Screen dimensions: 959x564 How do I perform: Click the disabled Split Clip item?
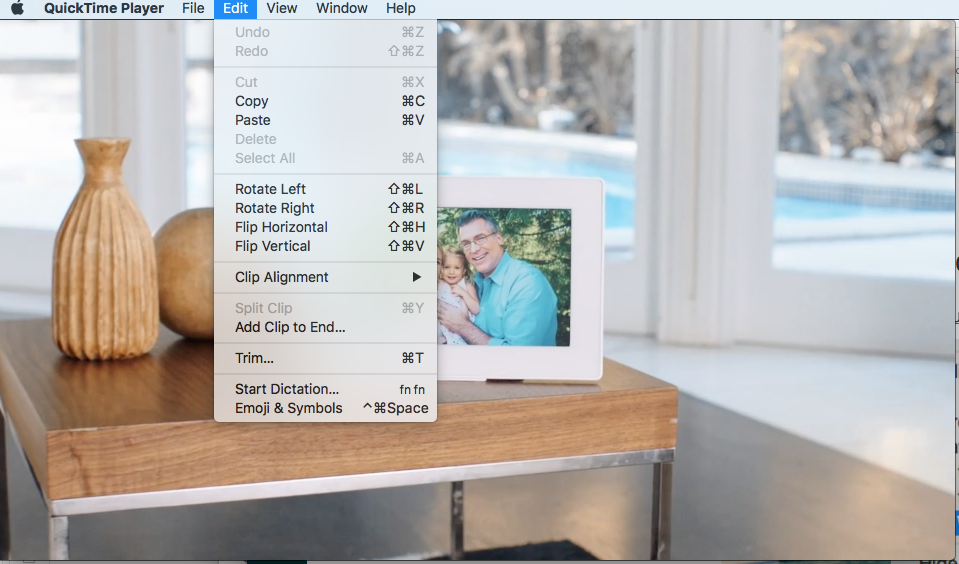325,308
